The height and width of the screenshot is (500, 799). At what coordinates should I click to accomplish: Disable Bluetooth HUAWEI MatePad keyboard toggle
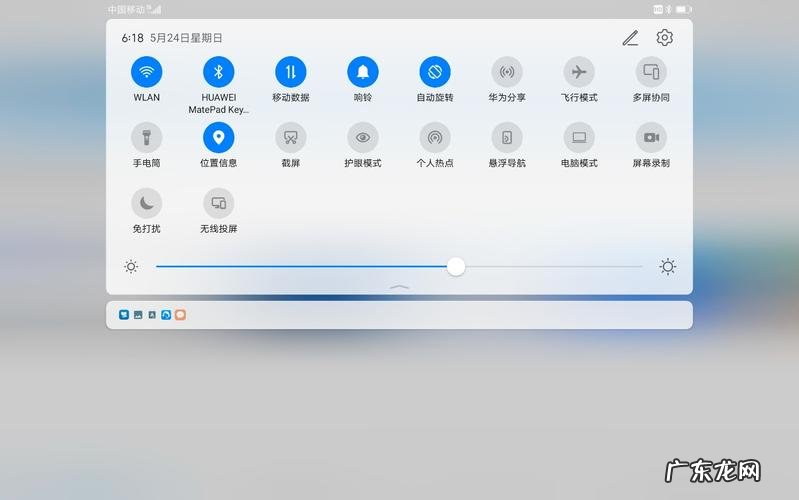[219, 72]
